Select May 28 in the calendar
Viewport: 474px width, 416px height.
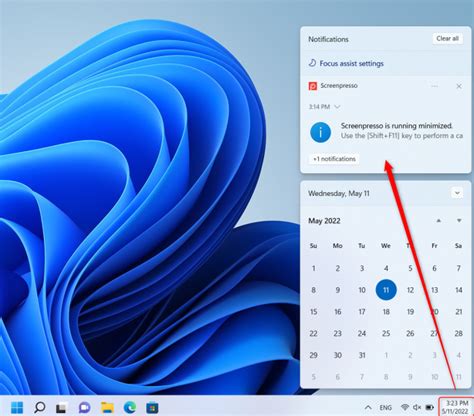point(459,333)
